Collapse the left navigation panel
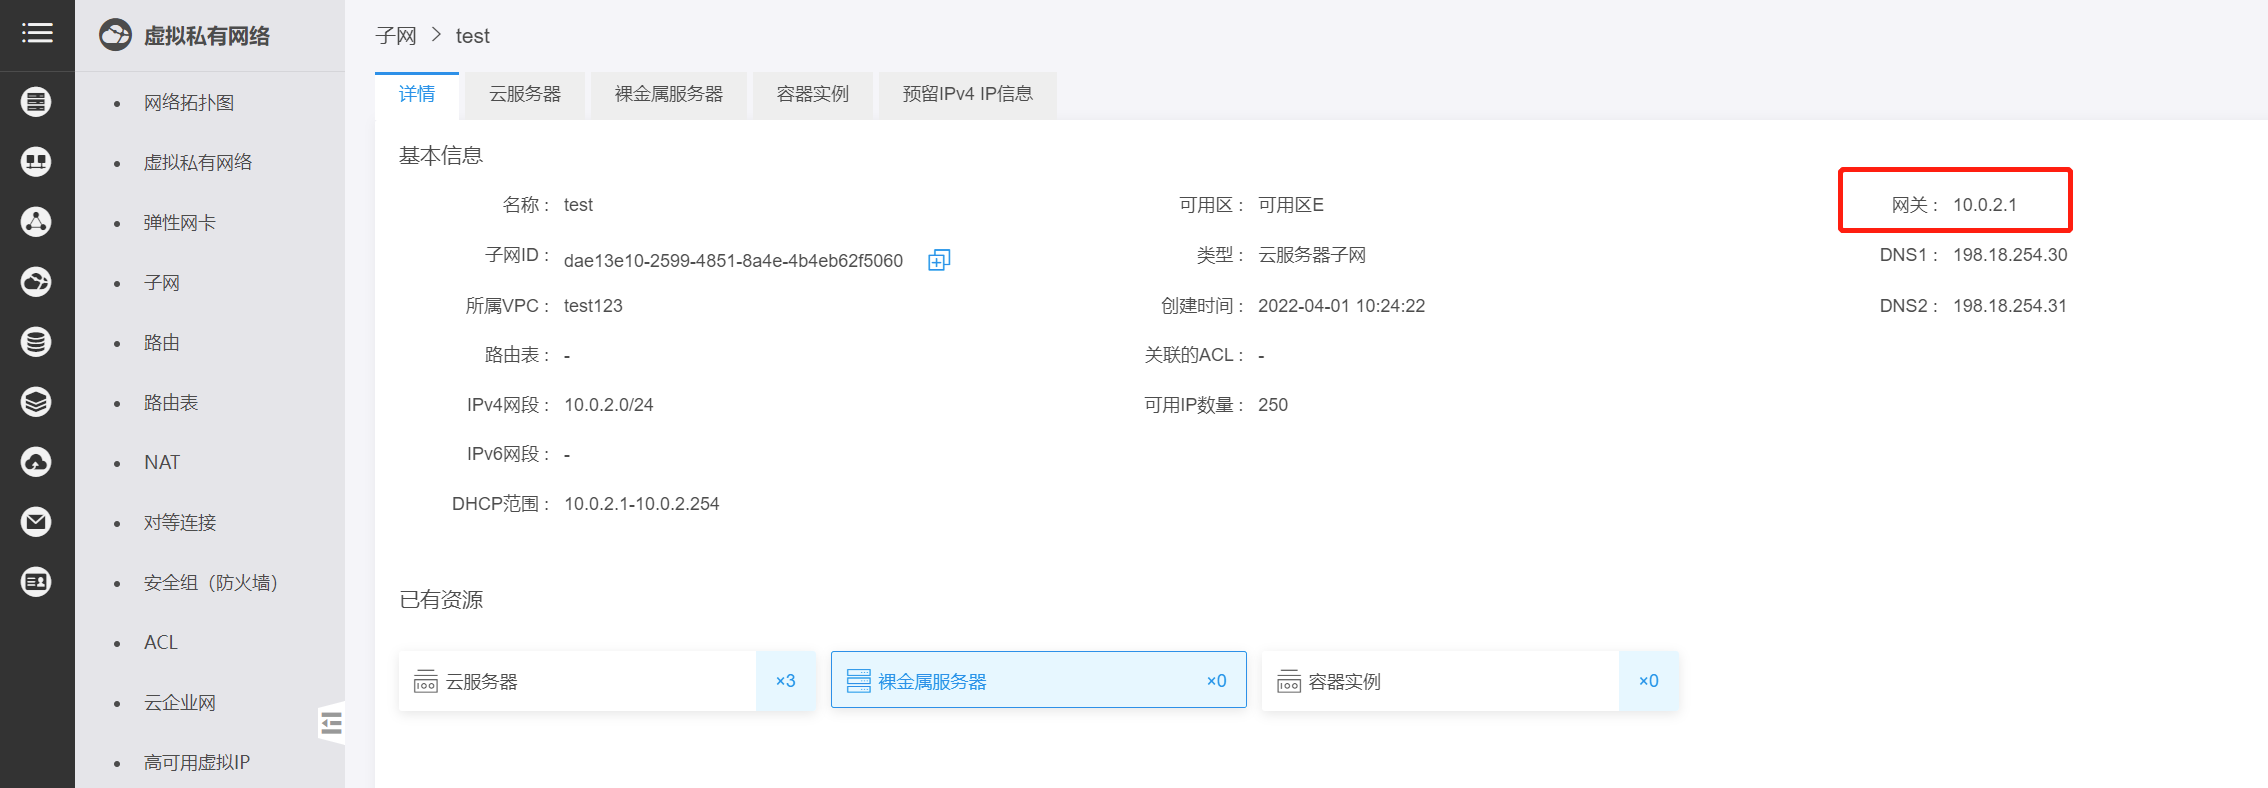2268x788 pixels. click(x=332, y=723)
